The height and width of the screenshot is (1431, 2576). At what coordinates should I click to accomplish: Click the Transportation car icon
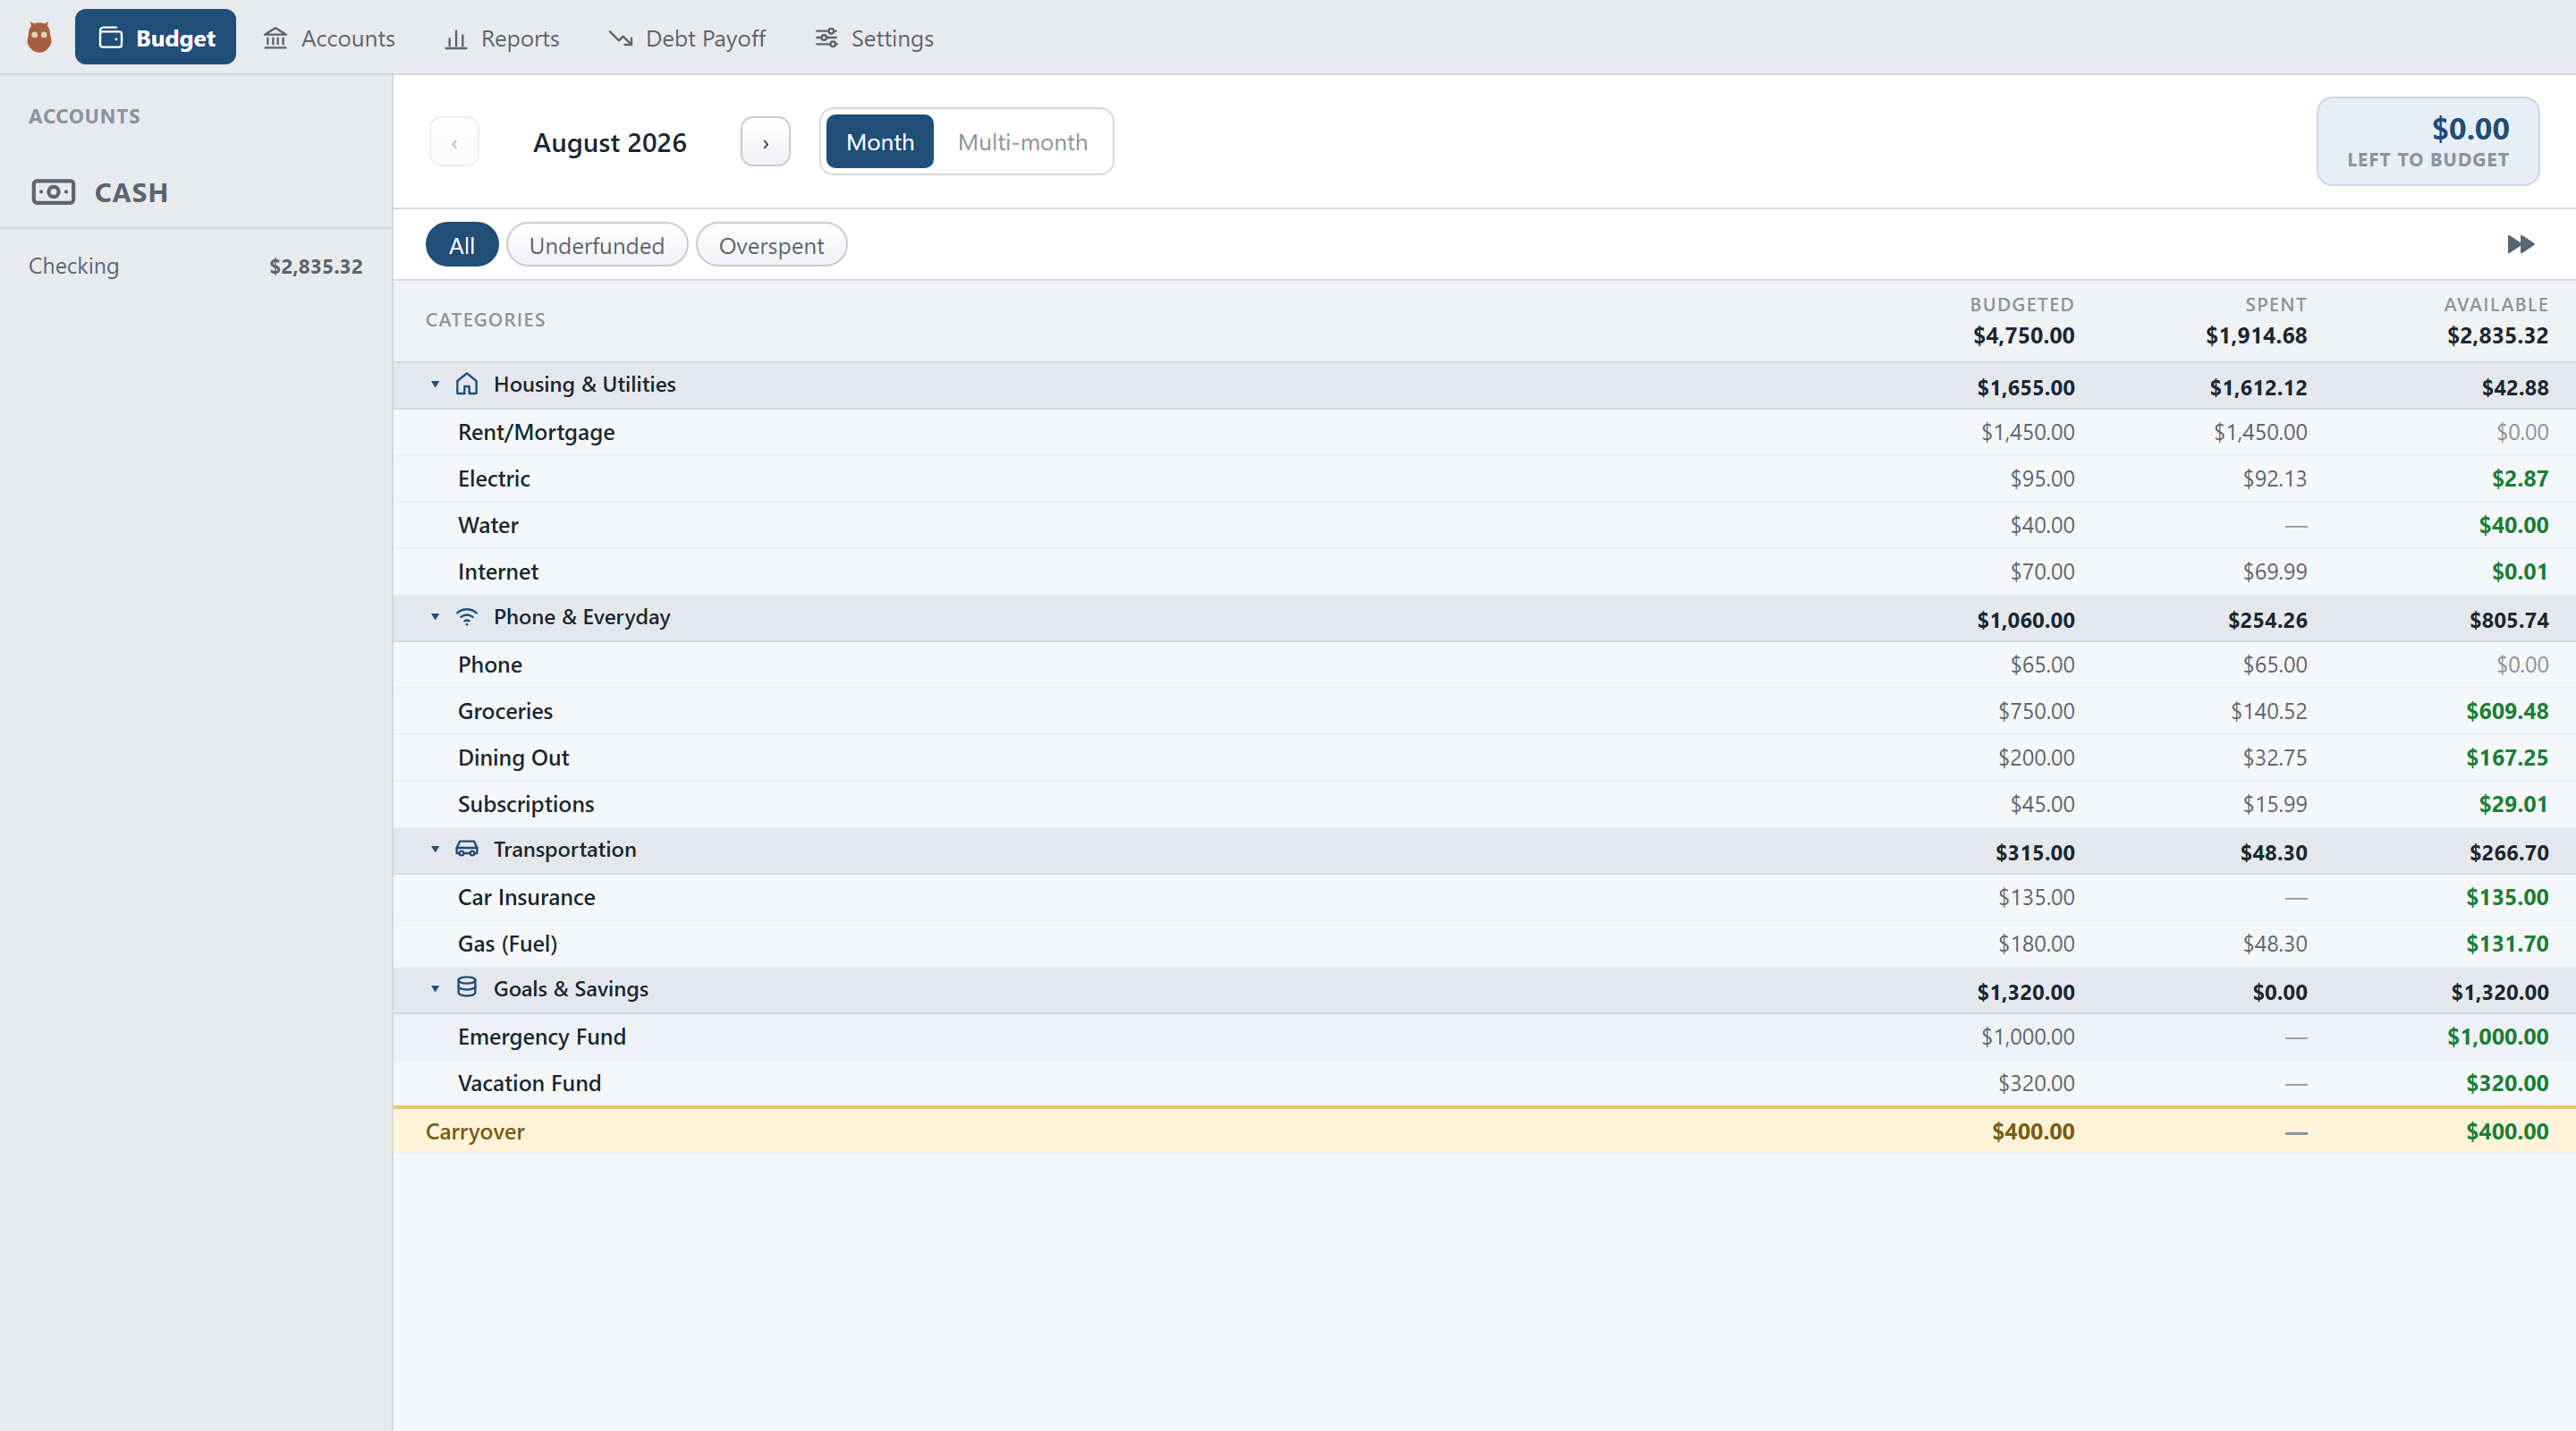(467, 849)
